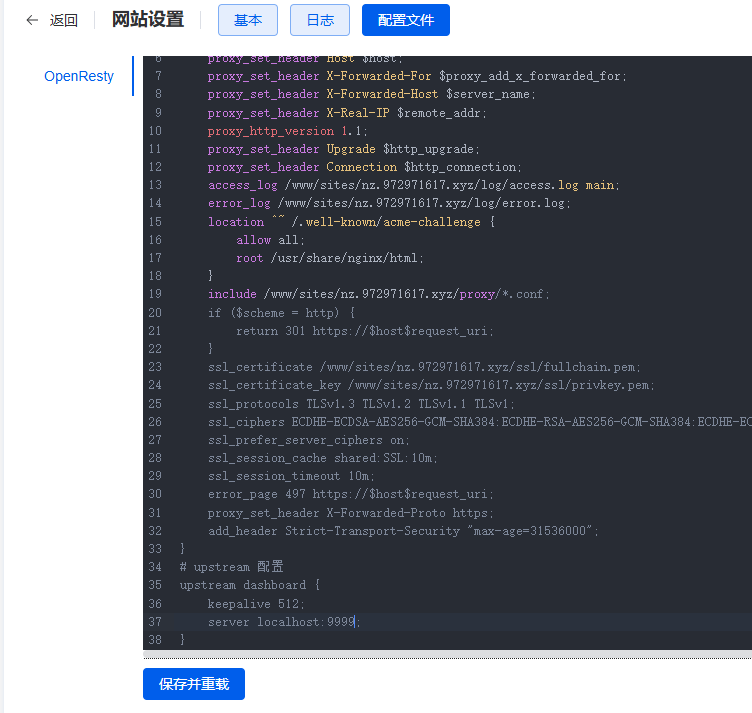The width and height of the screenshot is (752, 713).
Task: Click the 返回 link text
Action: (x=64, y=20)
